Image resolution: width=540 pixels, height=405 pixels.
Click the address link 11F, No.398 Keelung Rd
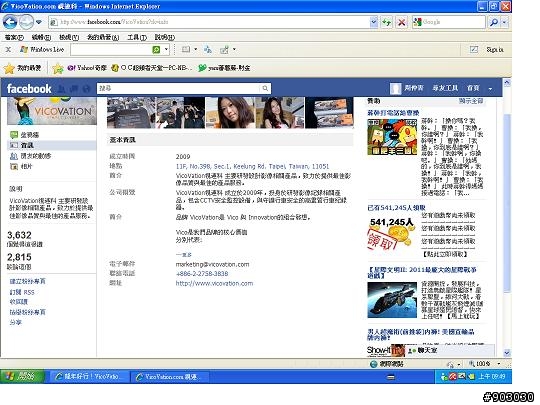click(x=252, y=167)
